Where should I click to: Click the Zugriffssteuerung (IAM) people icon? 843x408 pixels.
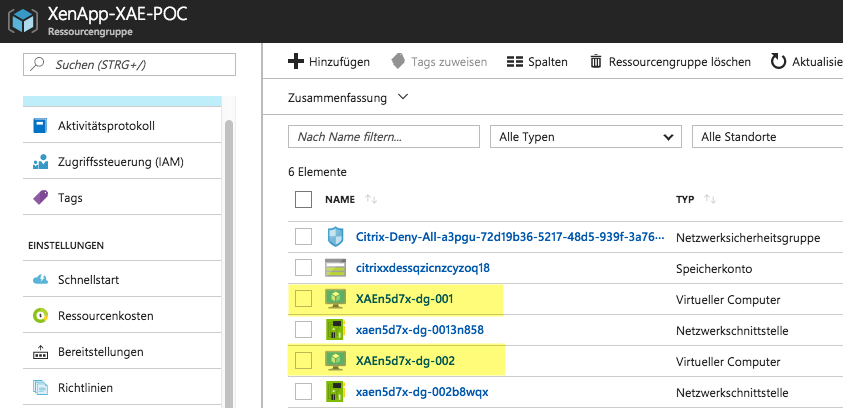click(x=41, y=162)
